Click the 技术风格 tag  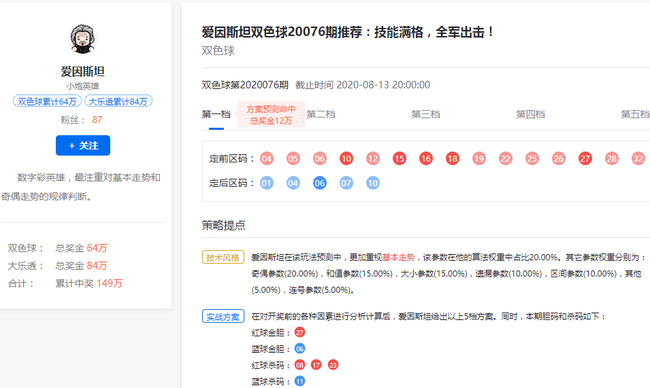pyautogui.click(x=223, y=257)
